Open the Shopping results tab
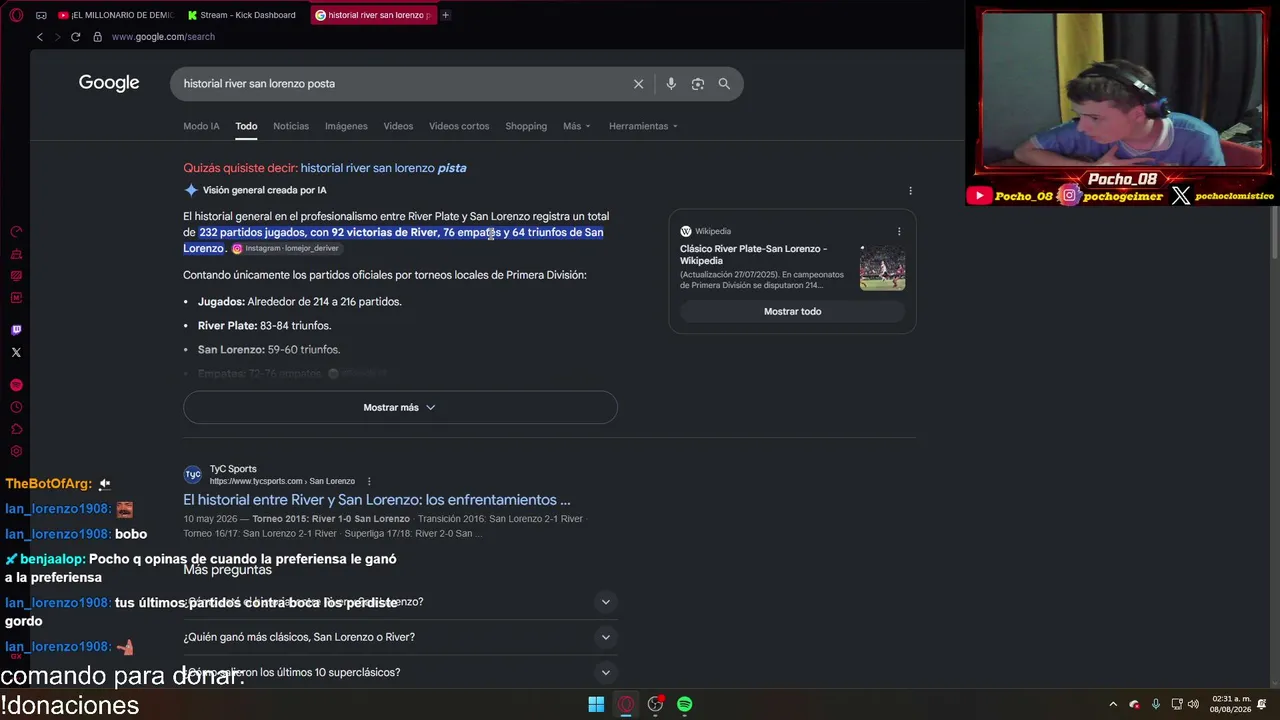Screen dimensions: 1280x720 point(526,126)
